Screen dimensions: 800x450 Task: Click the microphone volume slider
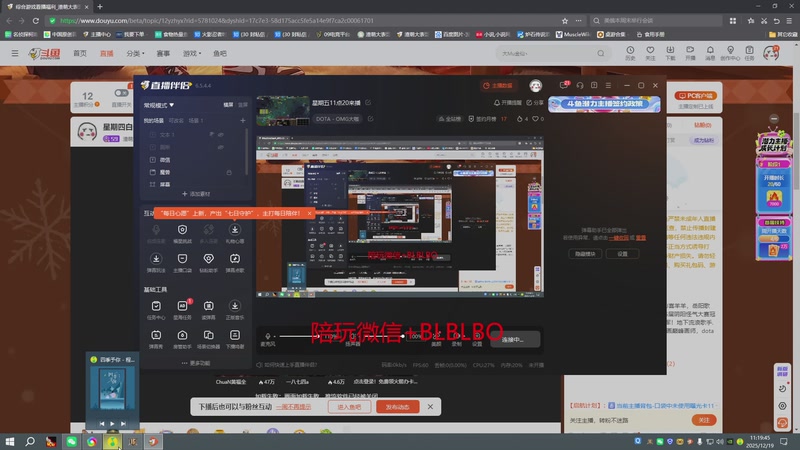(298, 336)
